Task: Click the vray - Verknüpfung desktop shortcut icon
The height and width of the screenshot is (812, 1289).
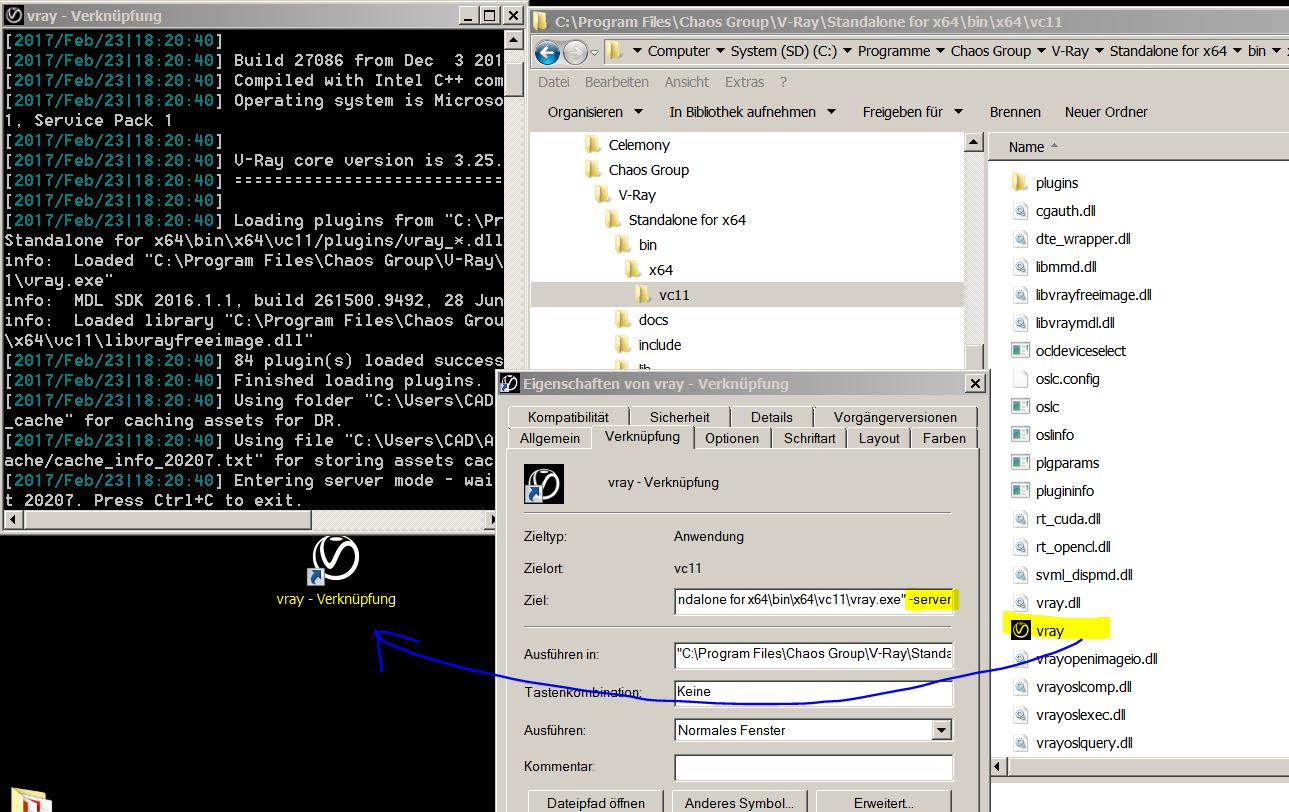Action: 335,561
